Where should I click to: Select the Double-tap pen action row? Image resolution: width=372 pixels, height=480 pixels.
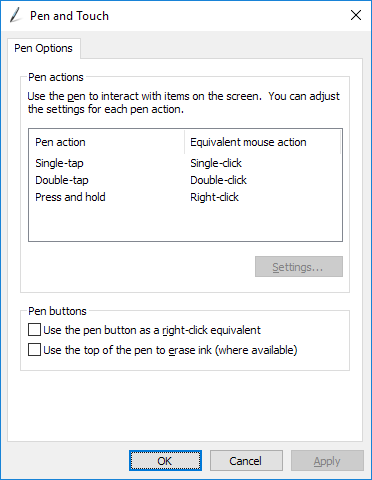click(x=185, y=180)
